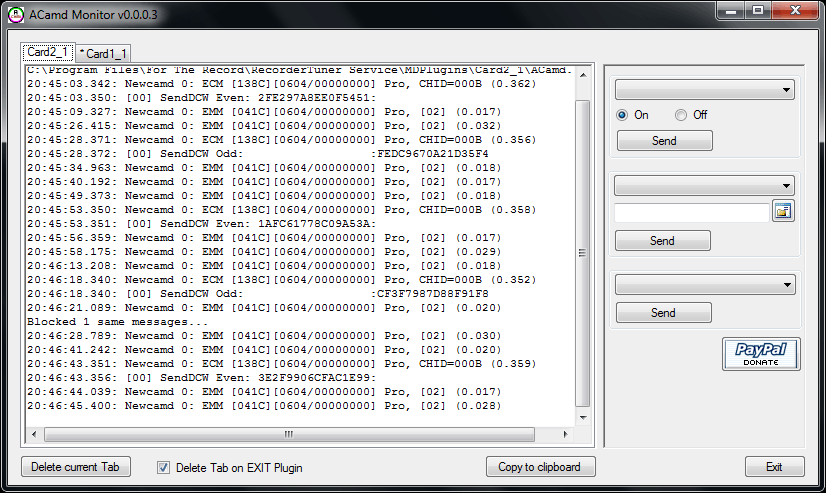Click Send below the On/Off radios
The image size is (826, 493).
[x=665, y=141]
